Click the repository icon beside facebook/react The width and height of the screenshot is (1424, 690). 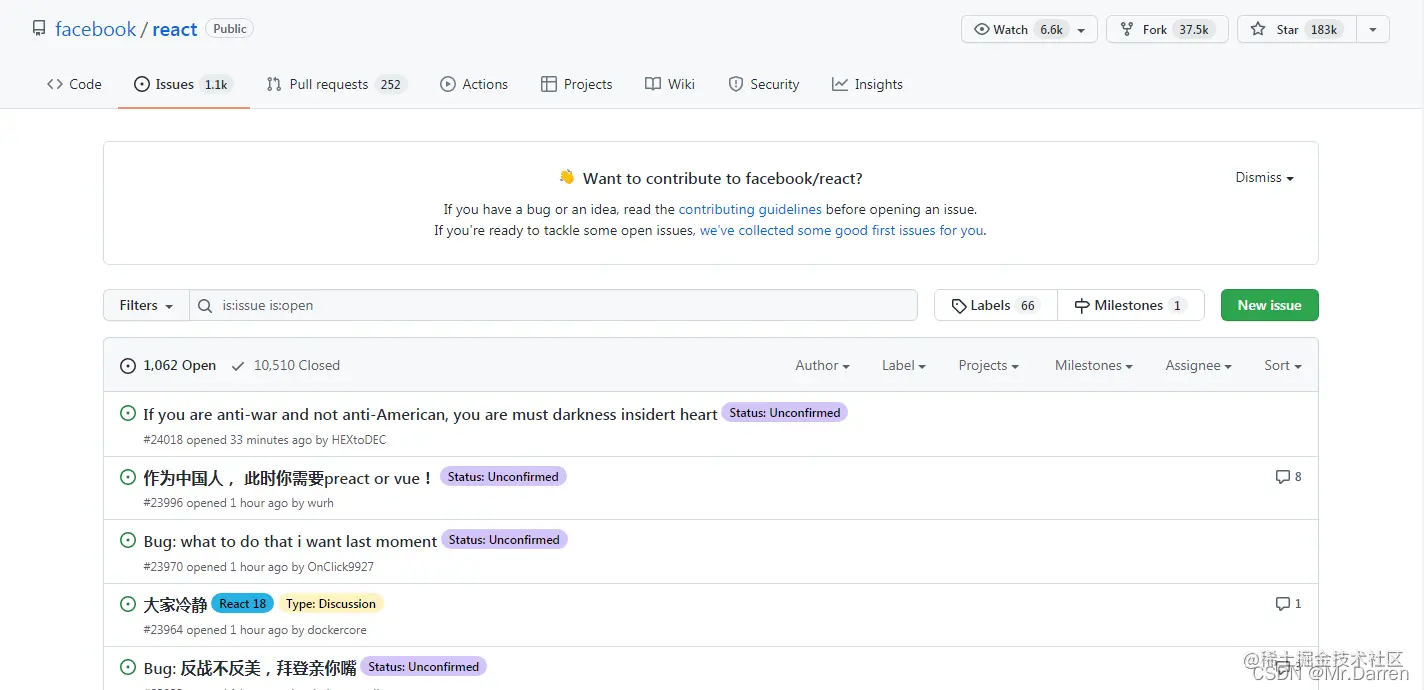[39, 29]
